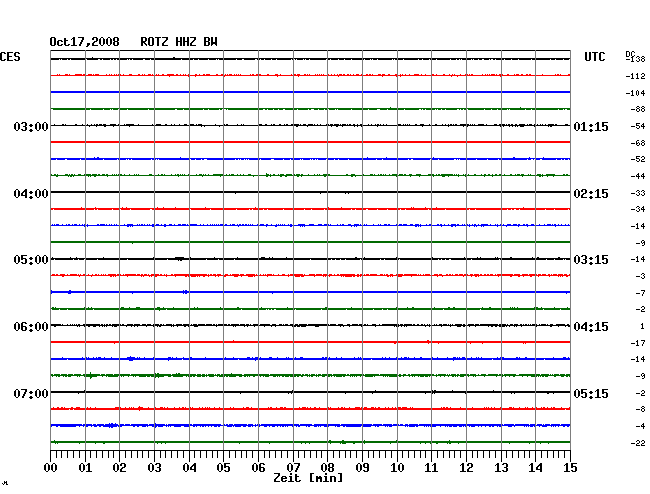This screenshot has width=650, height=494.
Task: Select the DC offset value -3
Action: pyautogui.click(x=640, y=276)
